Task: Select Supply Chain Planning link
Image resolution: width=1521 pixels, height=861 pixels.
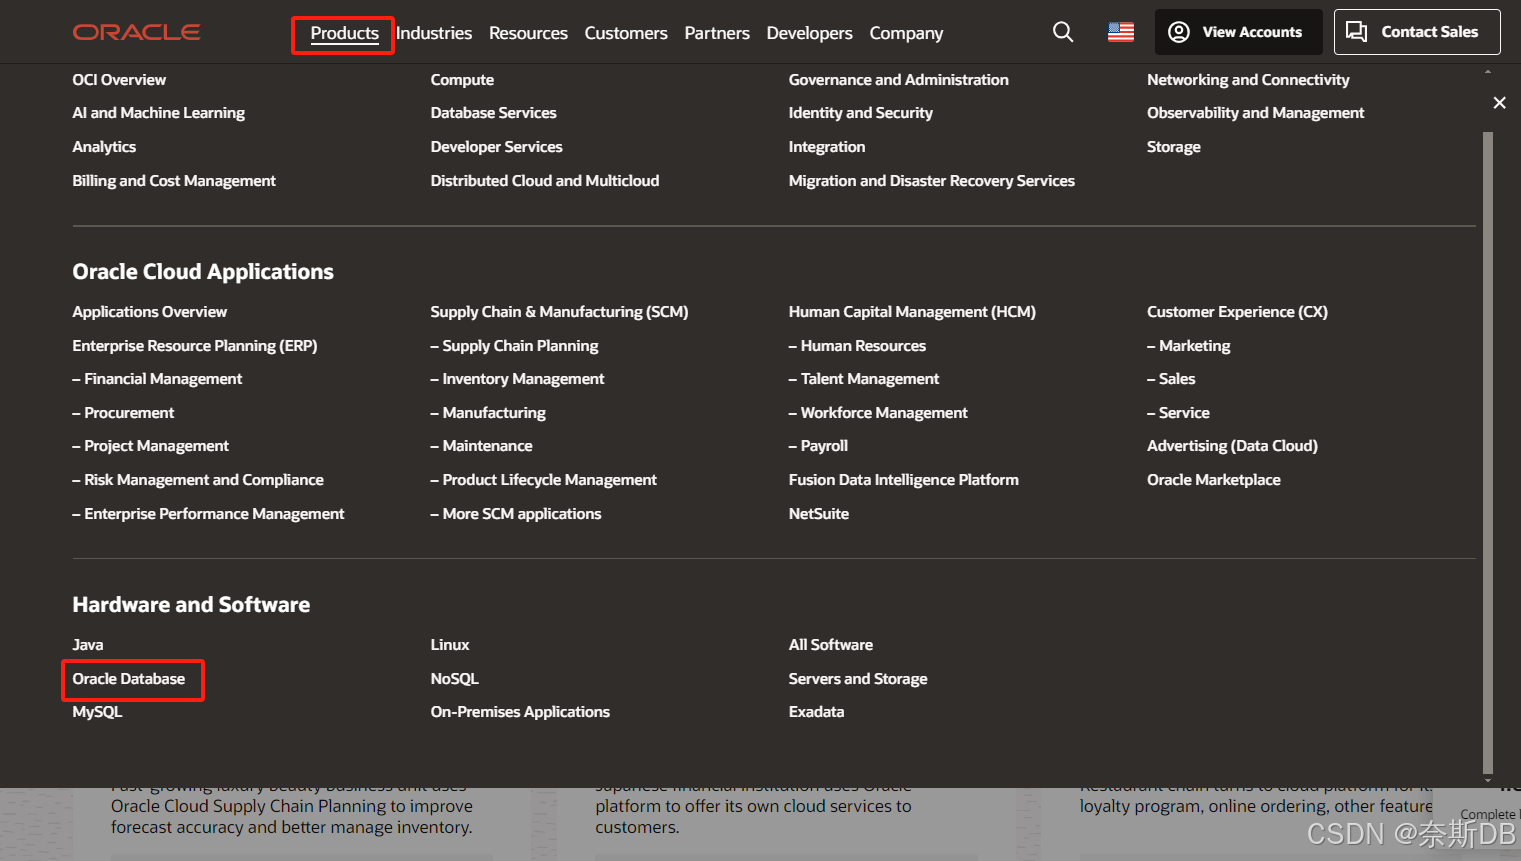Action: click(514, 346)
